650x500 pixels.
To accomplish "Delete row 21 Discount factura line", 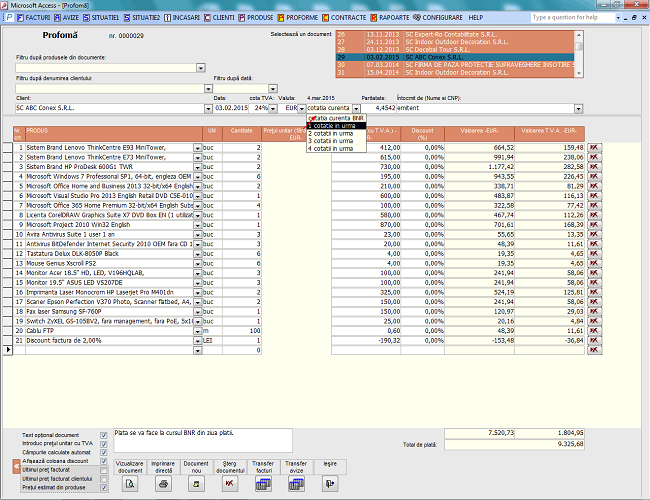I will click(x=594, y=340).
